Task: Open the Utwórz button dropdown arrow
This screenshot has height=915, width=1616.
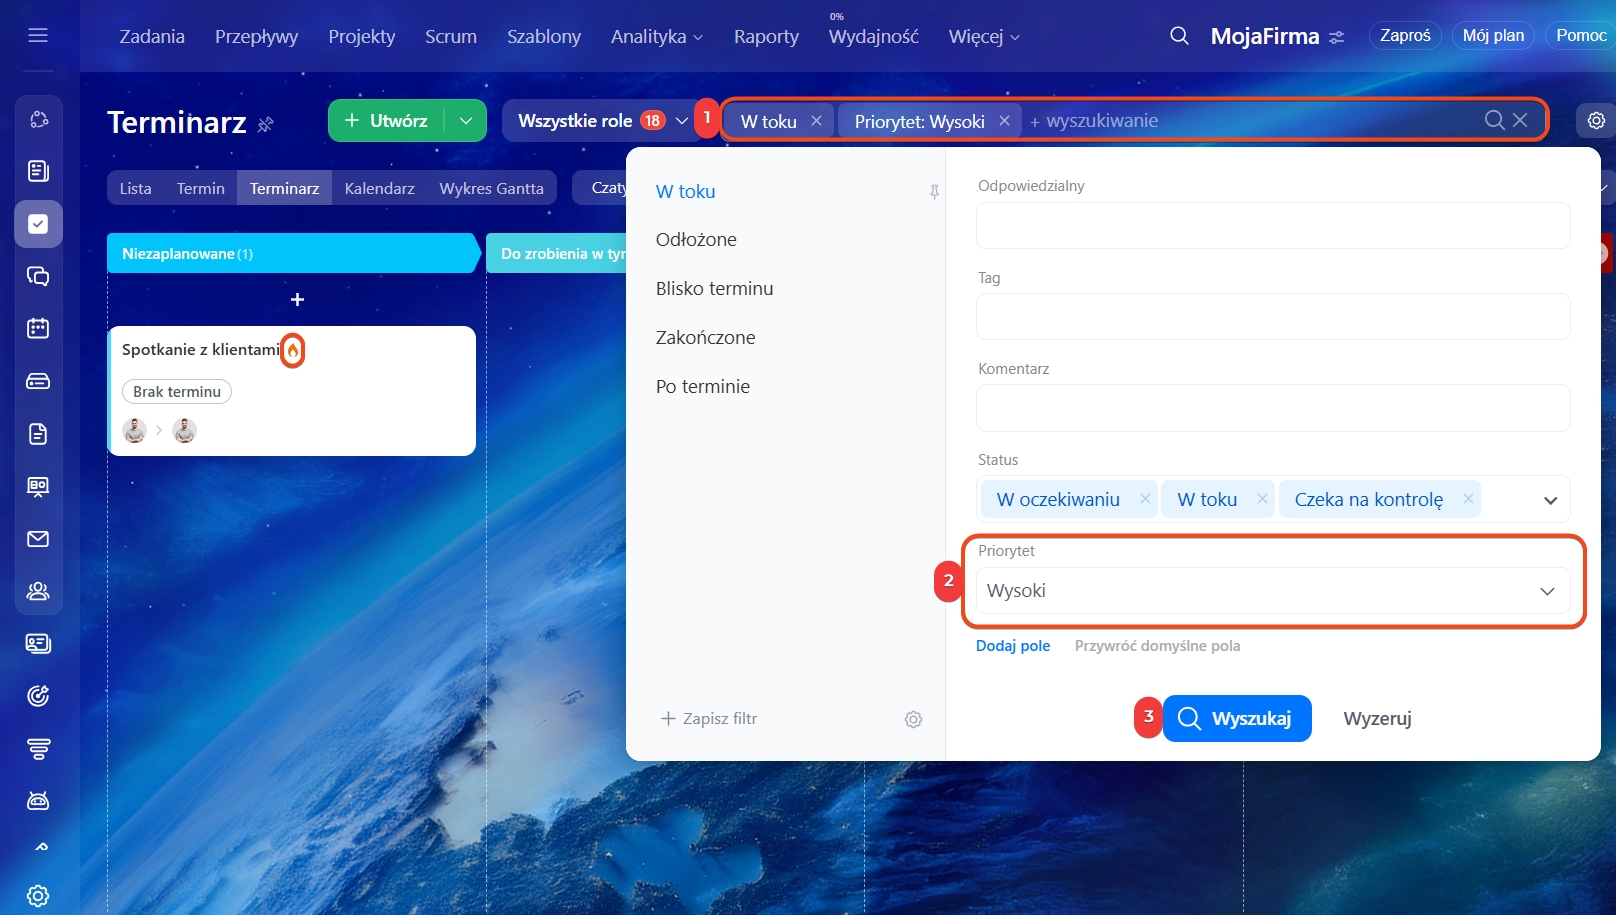Action: coord(466,121)
